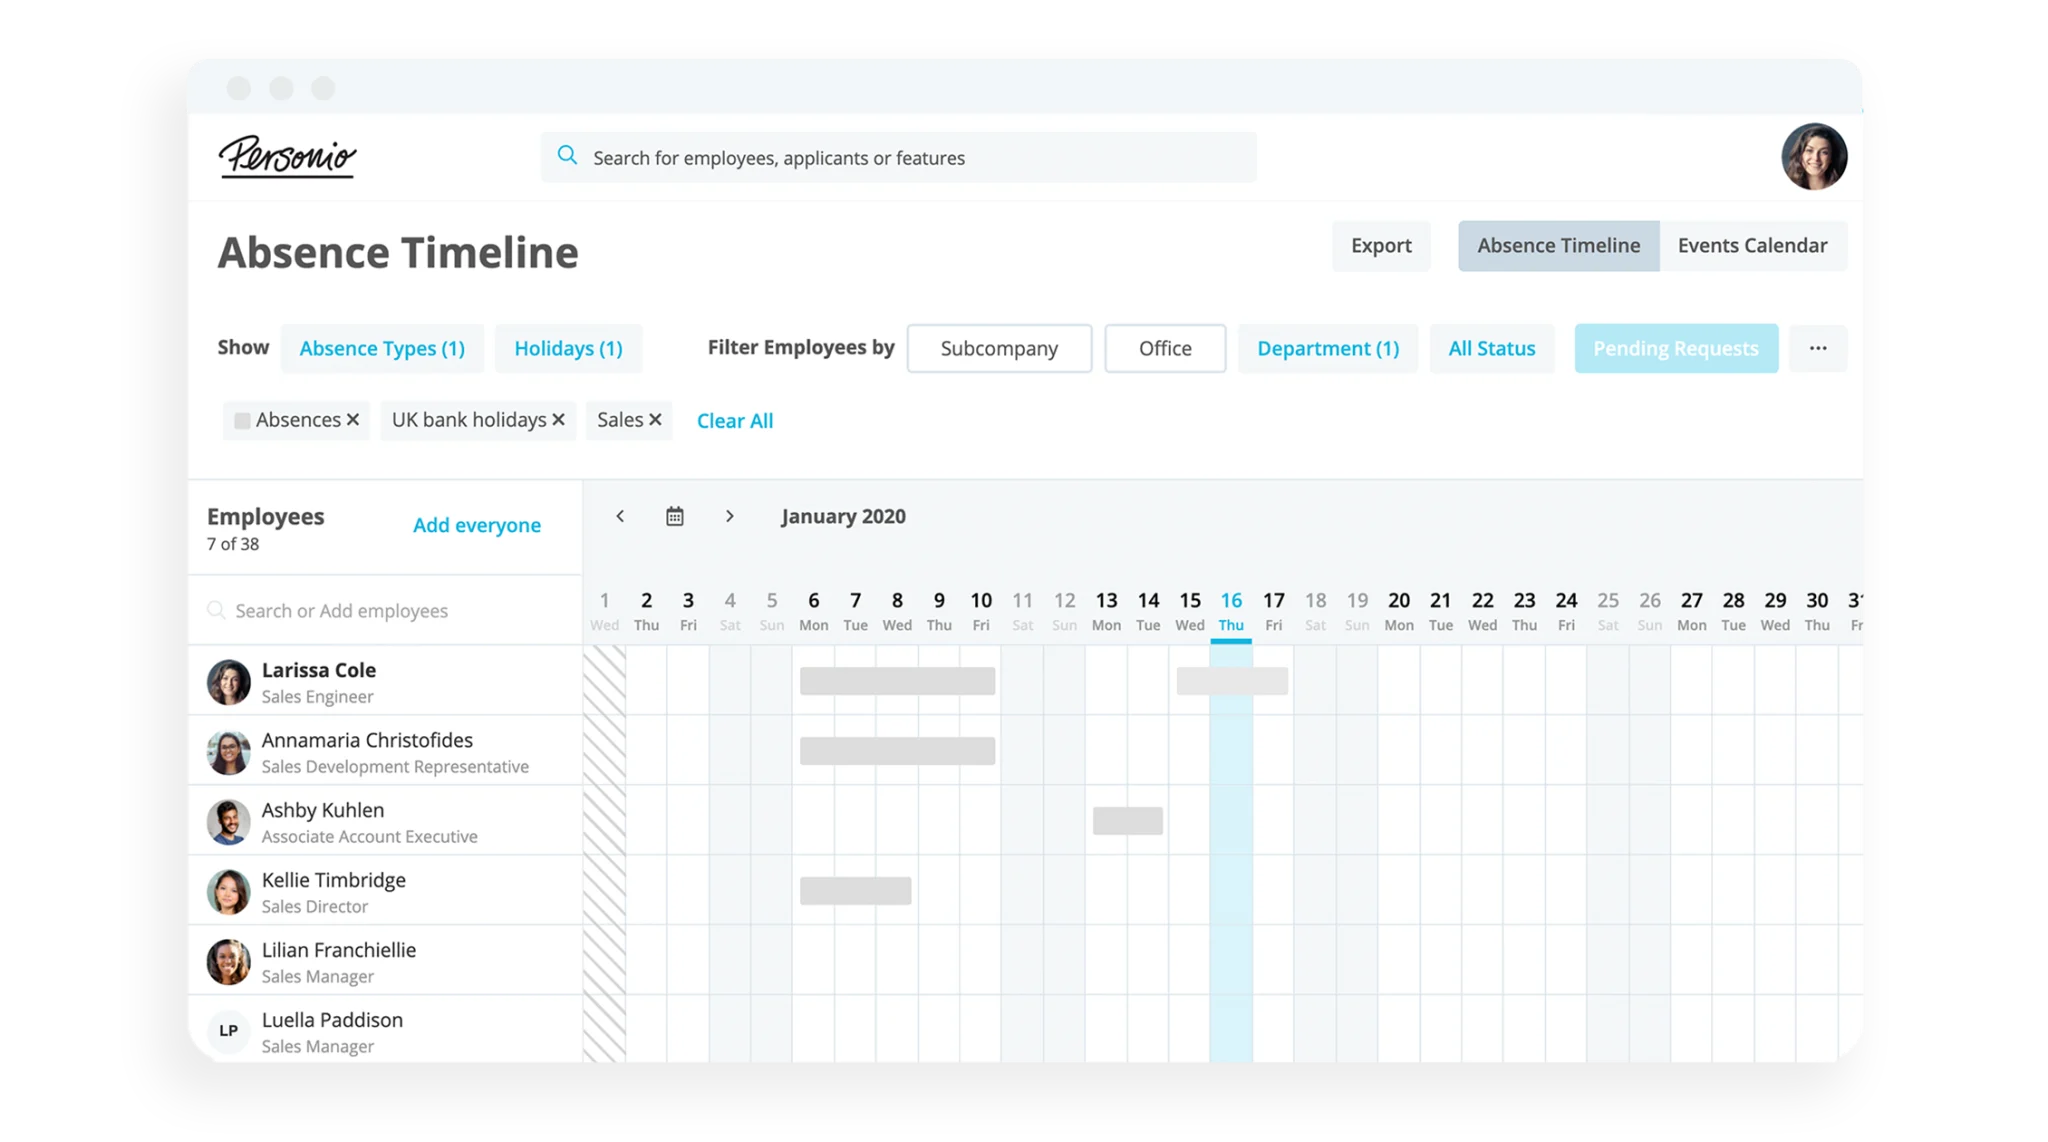
Task: Expand the Subcompany filter dropdown
Action: click(x=999, y=347)
